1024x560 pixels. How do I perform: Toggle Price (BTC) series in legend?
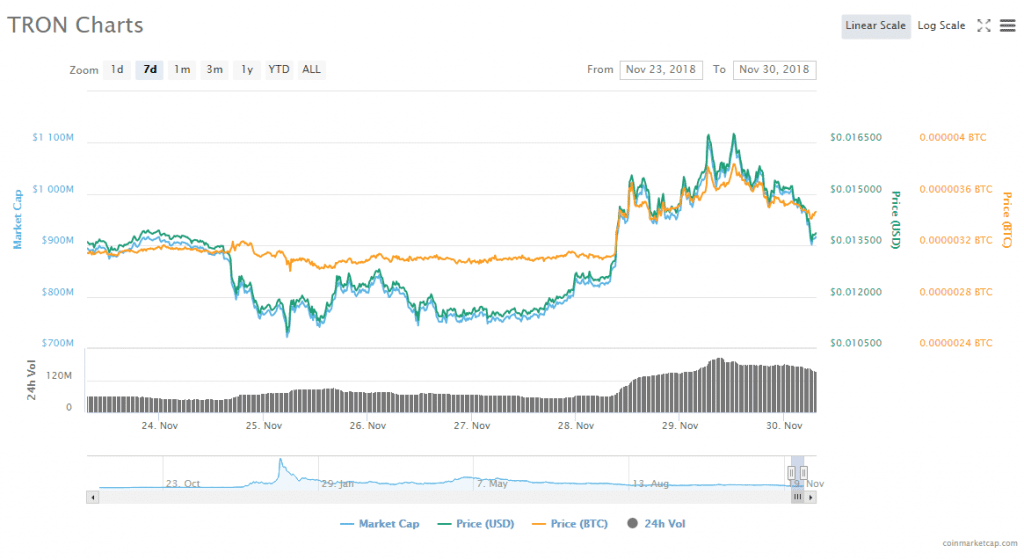coord(570,524)
